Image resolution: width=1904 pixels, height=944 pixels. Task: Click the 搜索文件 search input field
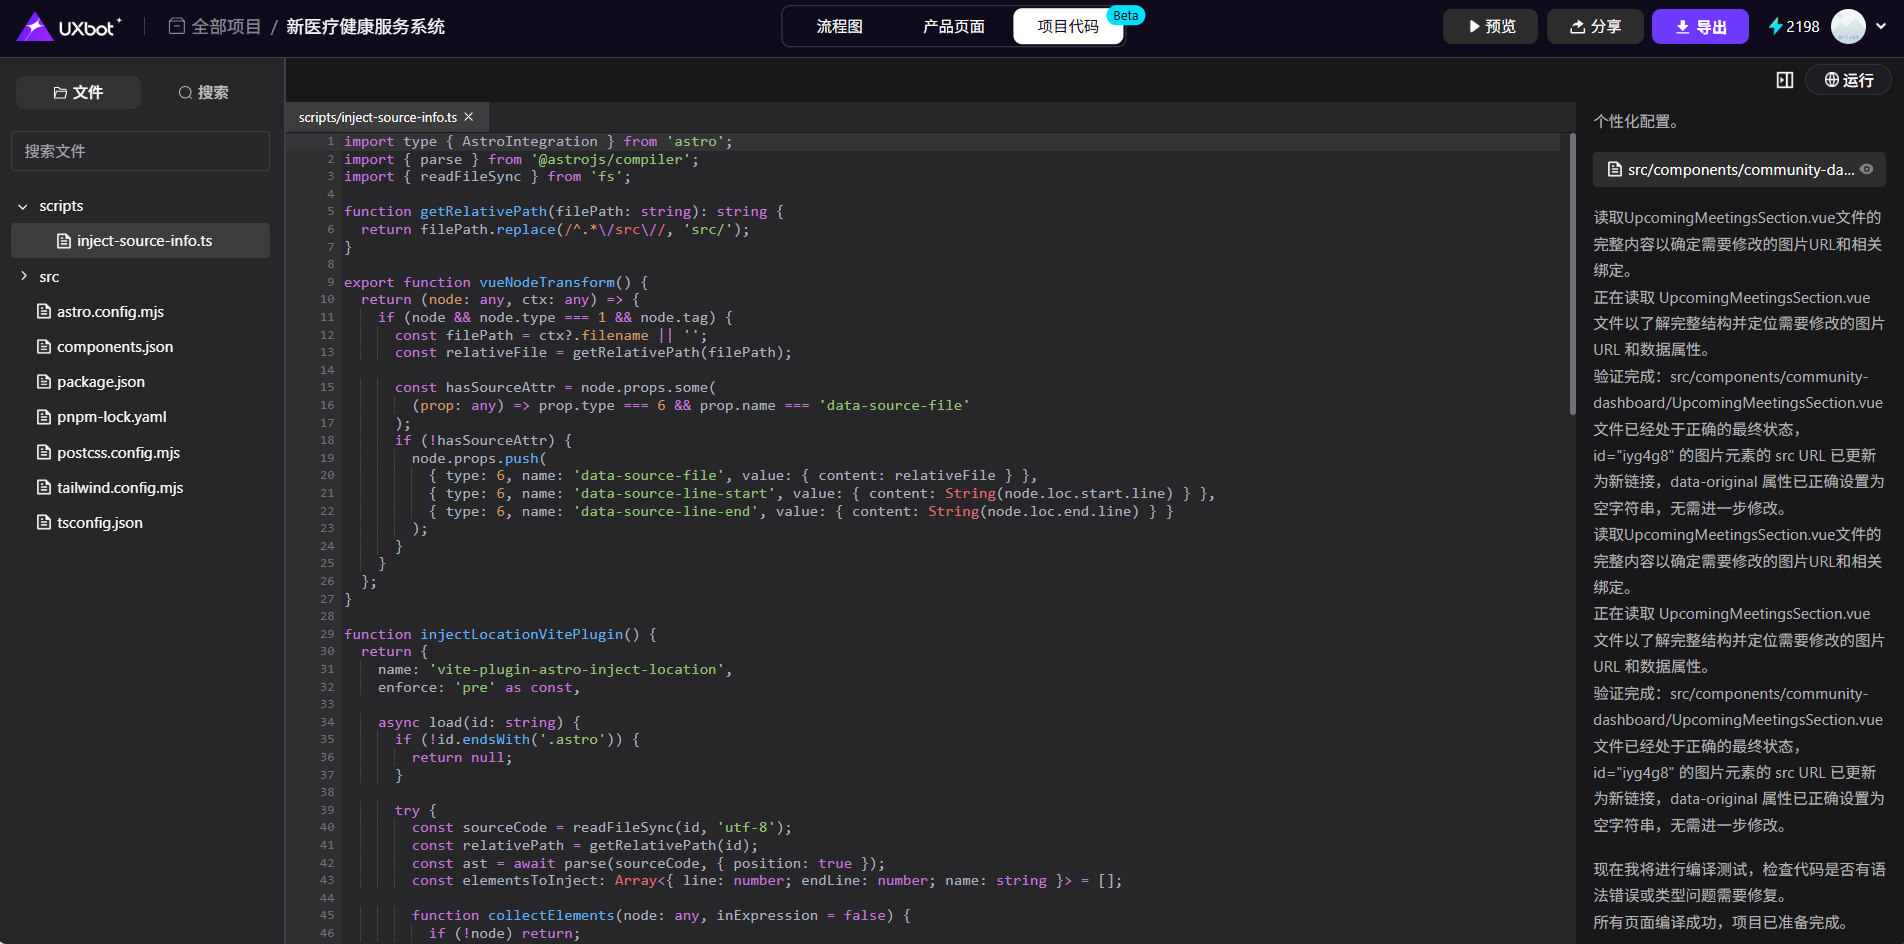coord(140,151)
